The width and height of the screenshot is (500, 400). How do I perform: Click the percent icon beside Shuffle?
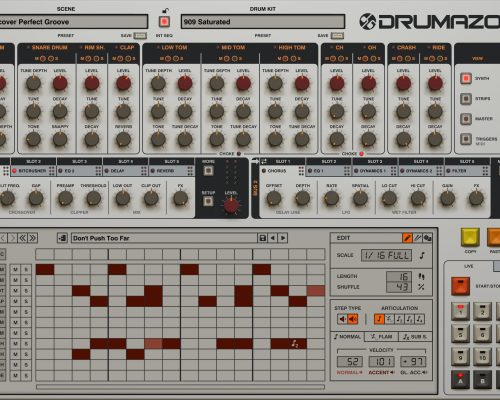point(421,287)
